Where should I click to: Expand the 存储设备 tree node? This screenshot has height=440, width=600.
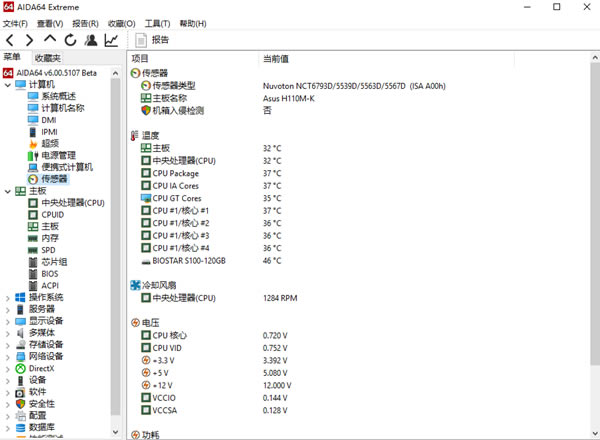tap(7, 344)
